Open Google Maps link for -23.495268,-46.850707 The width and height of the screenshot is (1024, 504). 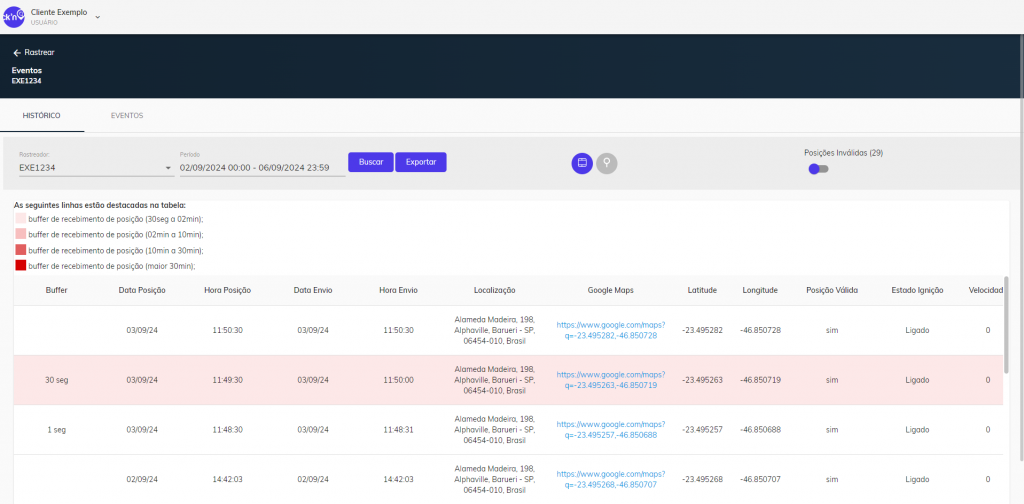tap(611, 479)
